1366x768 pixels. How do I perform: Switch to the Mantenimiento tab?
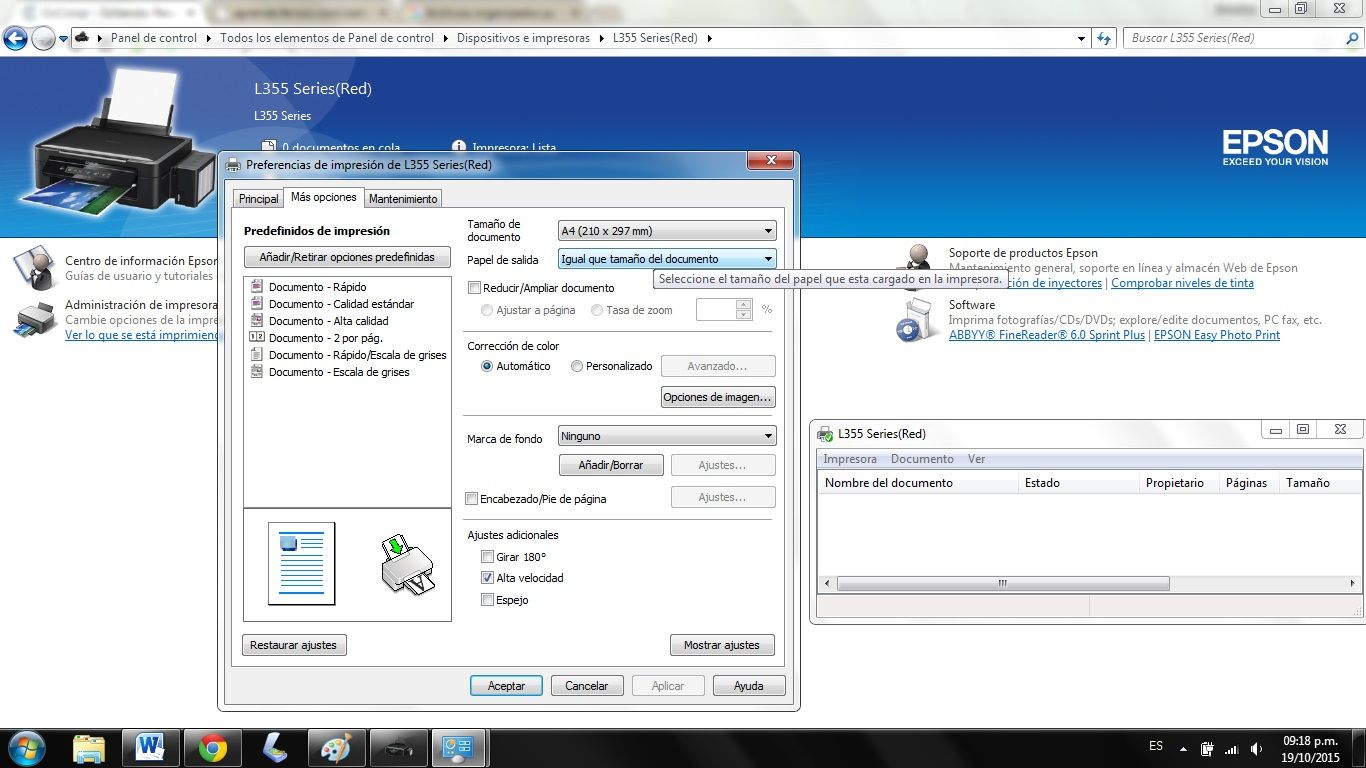point(403,199)
